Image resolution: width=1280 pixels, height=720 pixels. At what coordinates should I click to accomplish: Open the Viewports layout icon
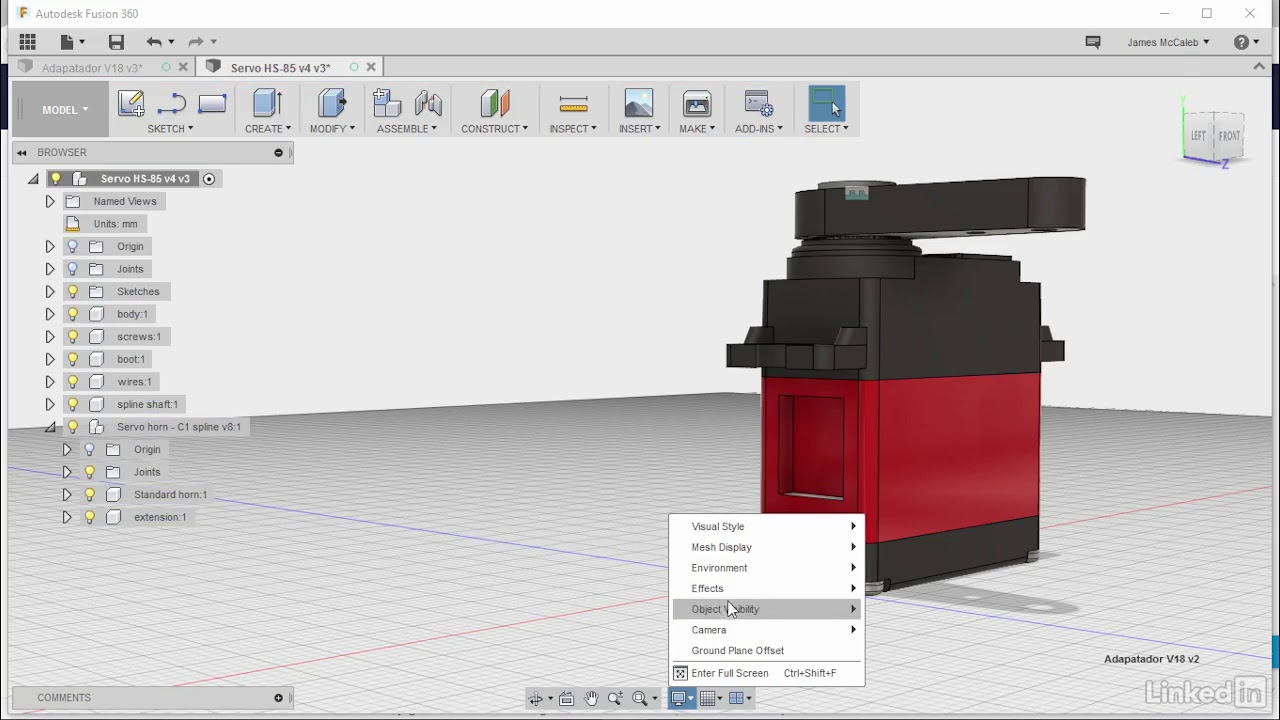coord(736,698)
